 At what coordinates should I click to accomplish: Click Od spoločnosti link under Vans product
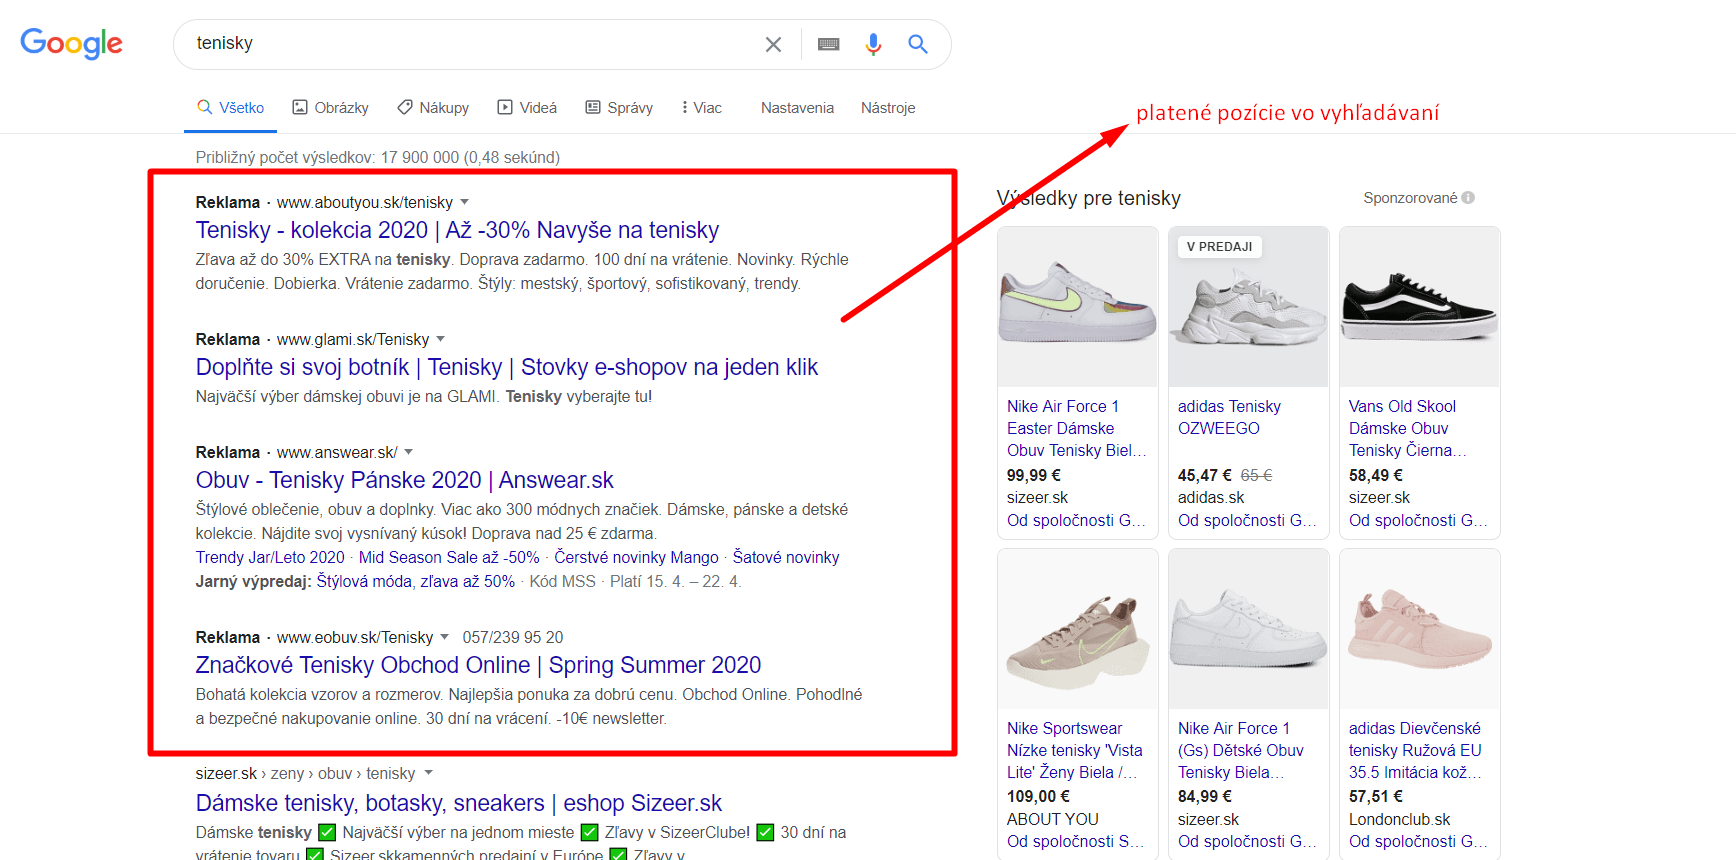(x=1418, y=520)
